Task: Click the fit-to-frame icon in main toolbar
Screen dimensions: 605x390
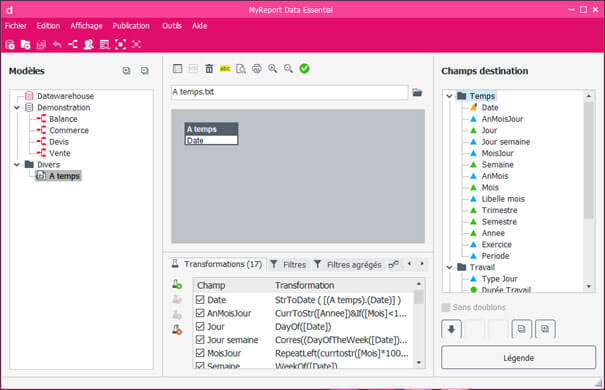Action: (120, 45)
